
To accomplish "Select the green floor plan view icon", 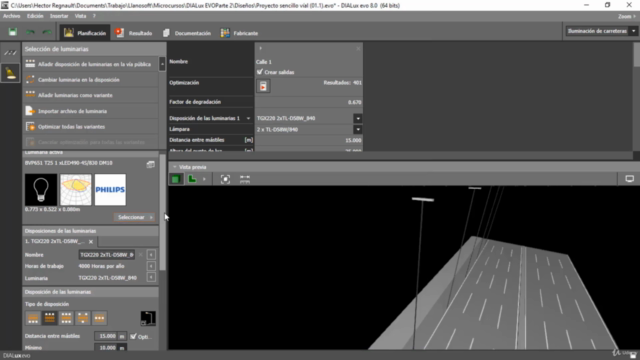I will tap(192, 179).
